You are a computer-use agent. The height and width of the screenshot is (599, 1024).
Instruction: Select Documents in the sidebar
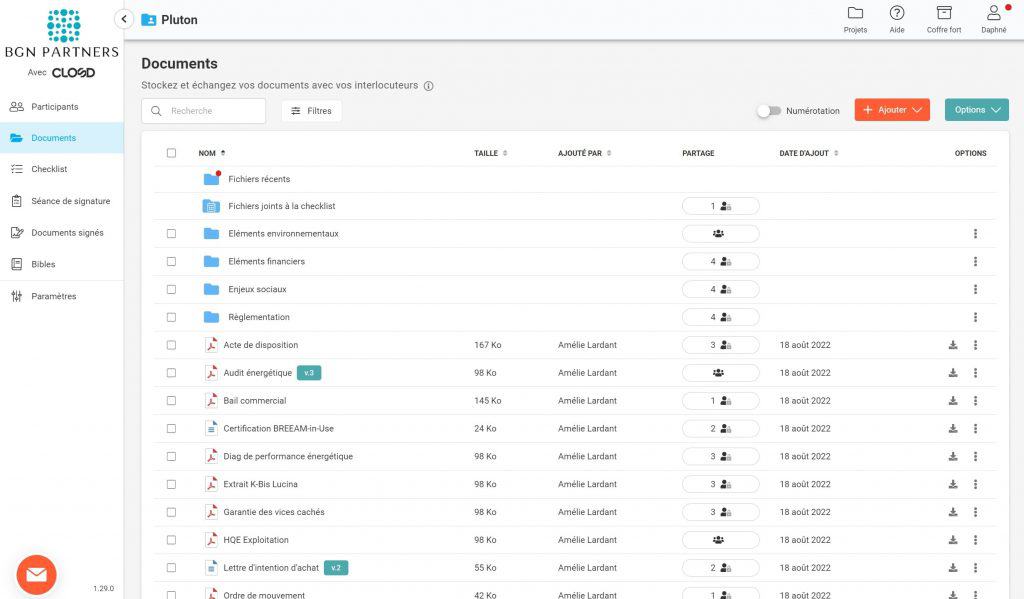click(x=61, y=138)
